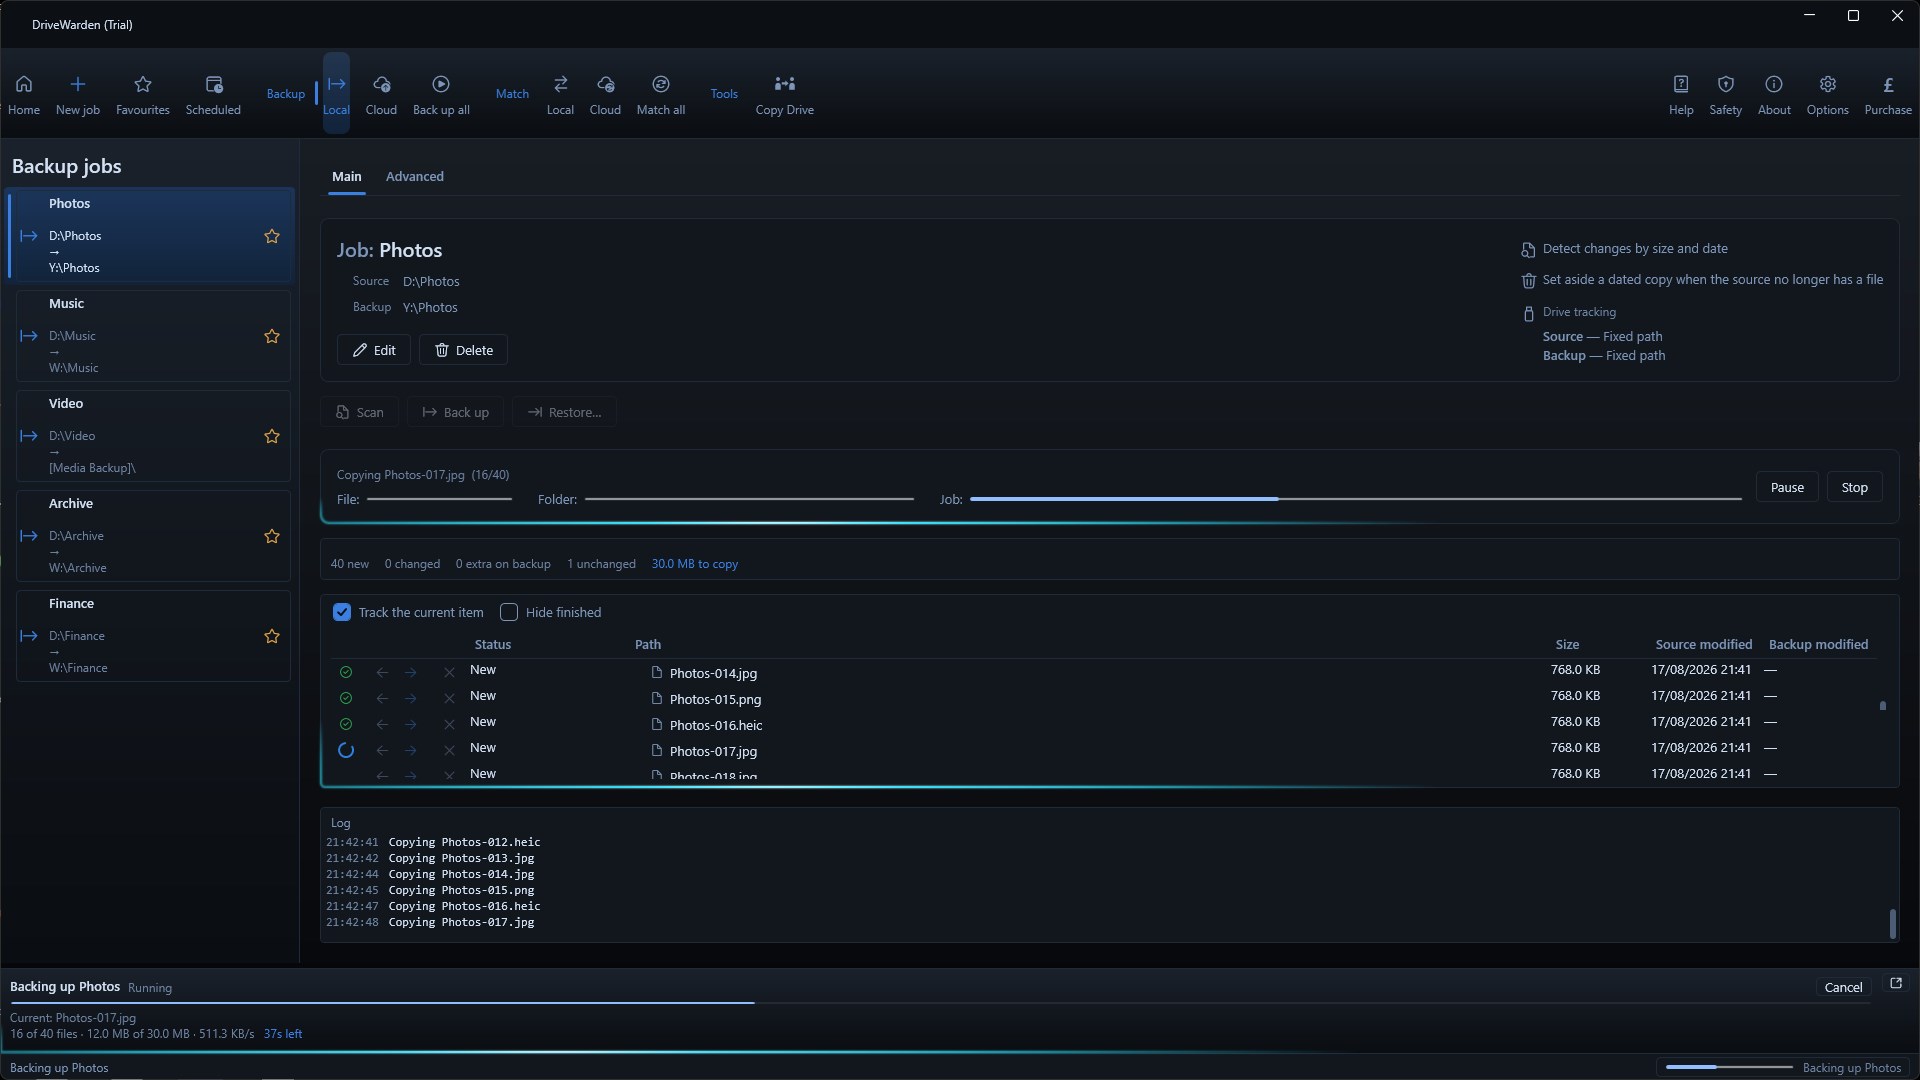Select the Photos-016.heic file row
1920x1080 pixels.
tap(1103, 724)
